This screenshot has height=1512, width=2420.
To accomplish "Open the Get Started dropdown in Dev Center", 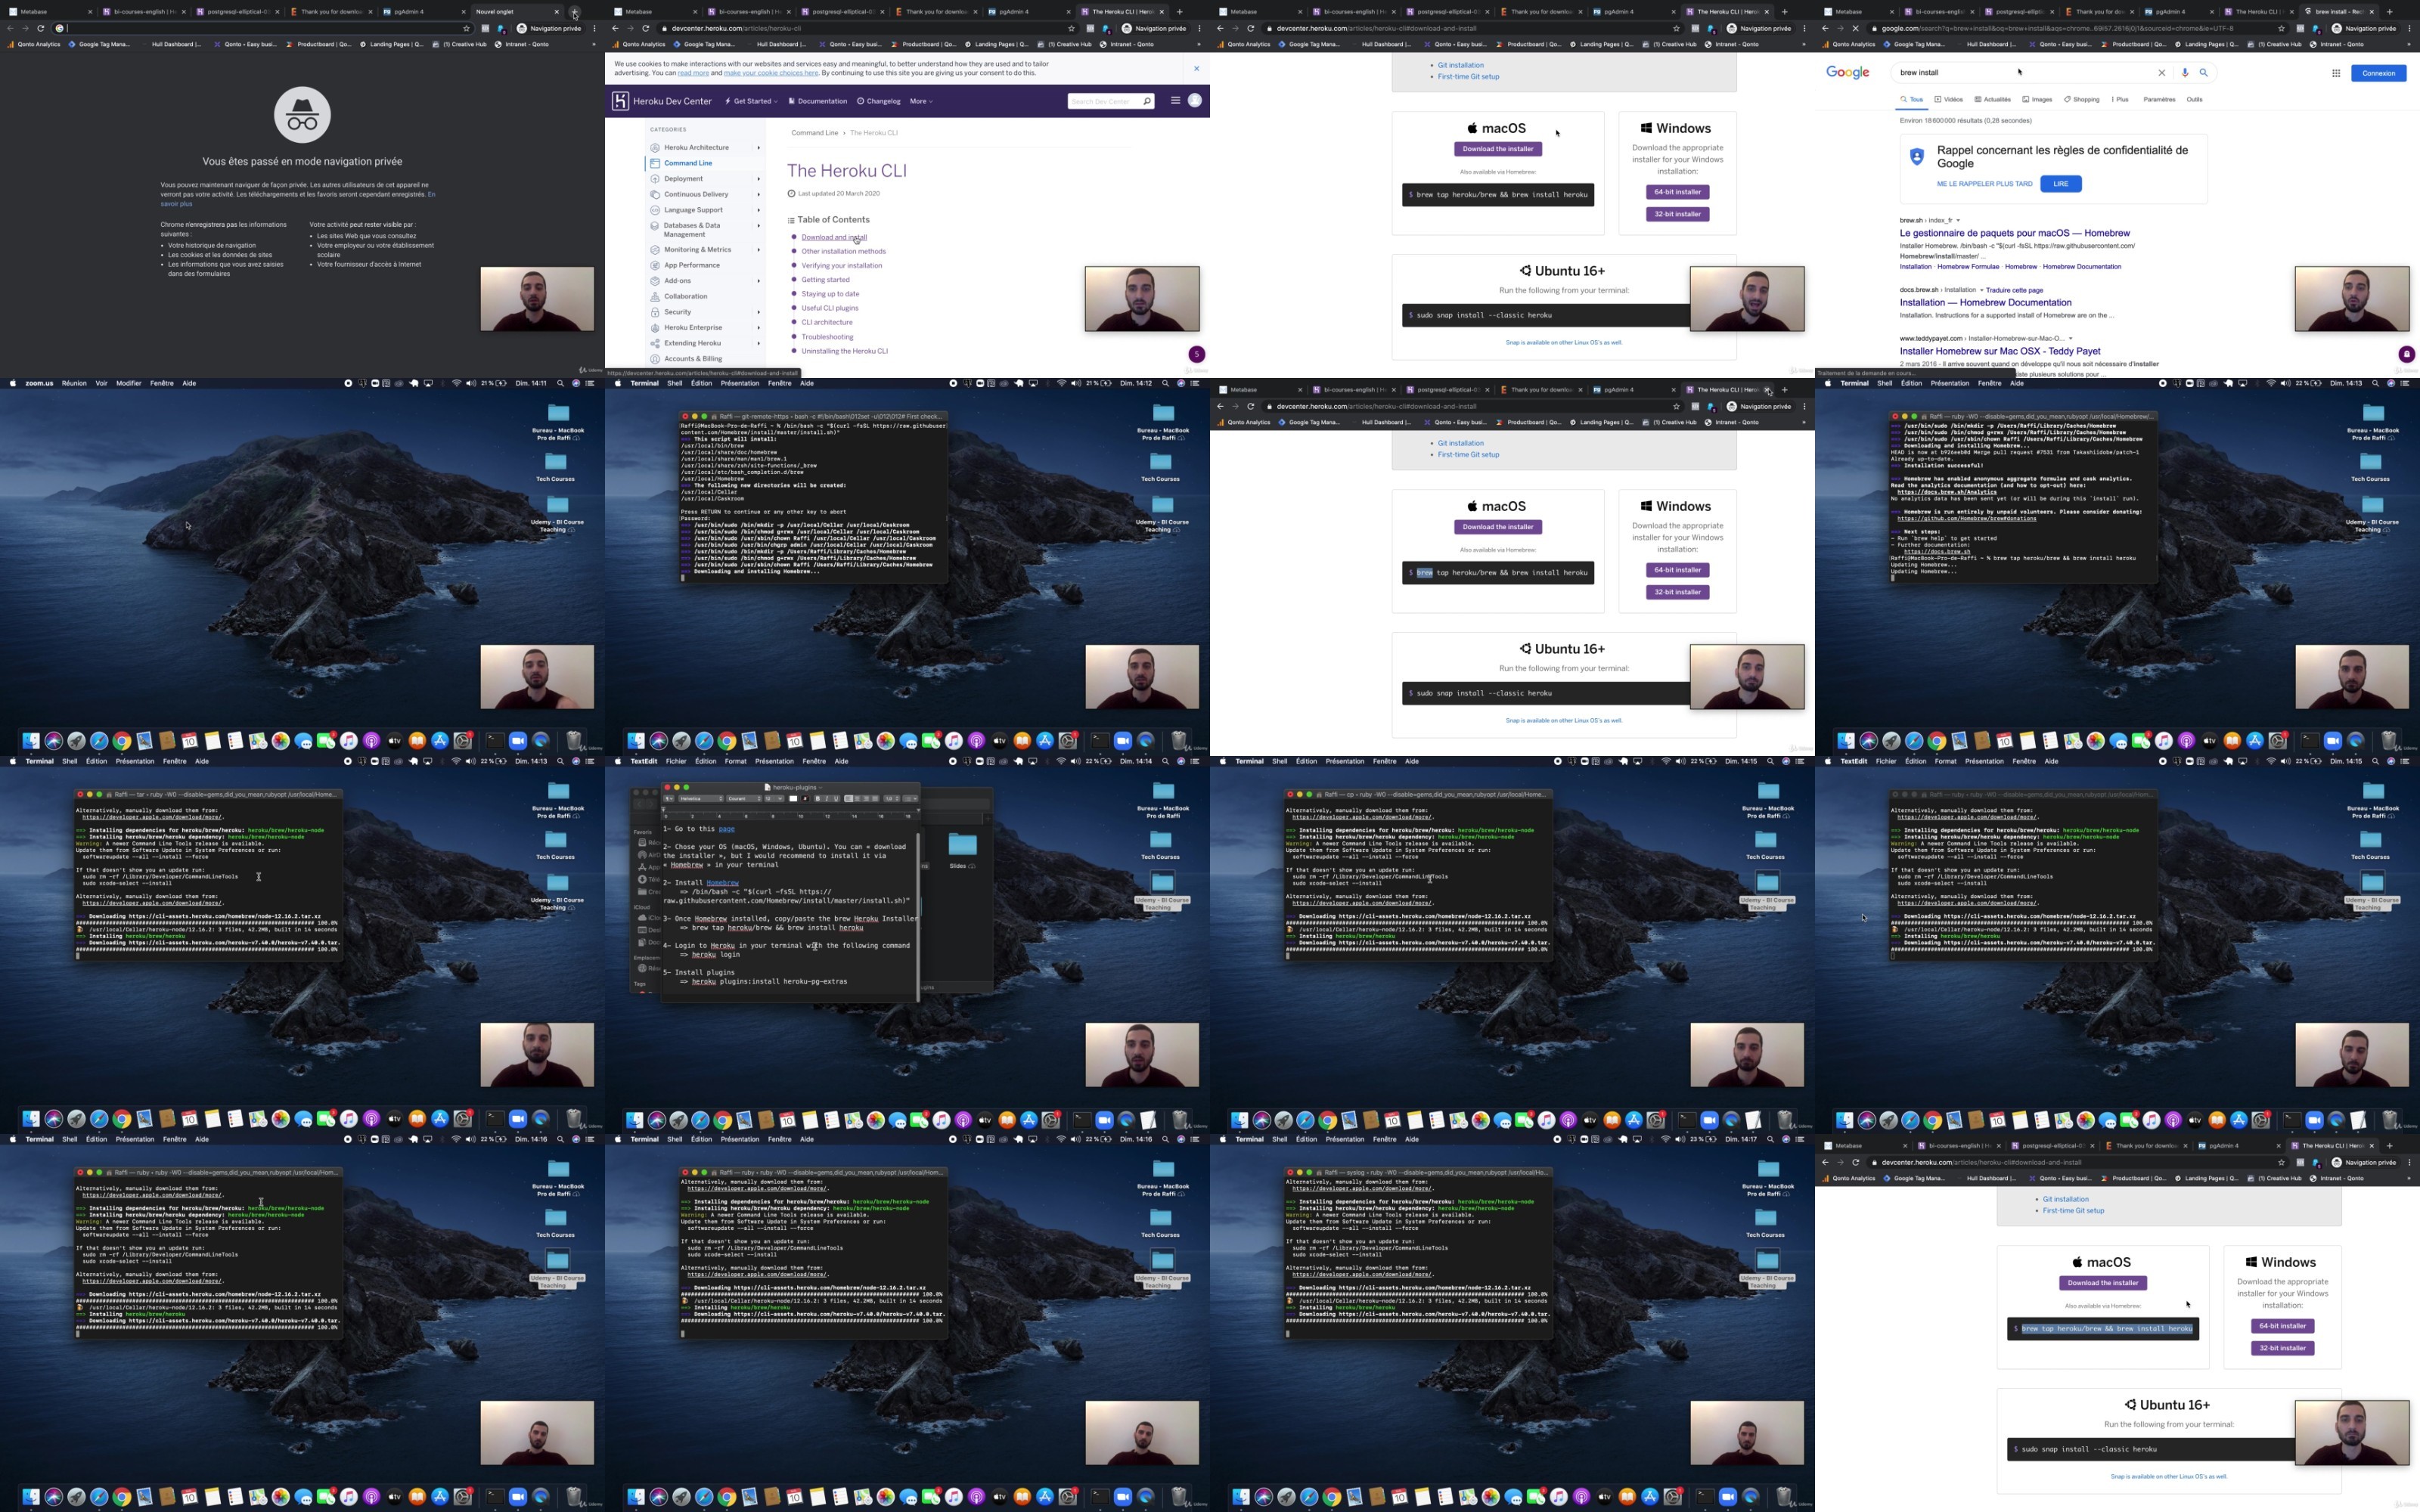I will 751,101.
